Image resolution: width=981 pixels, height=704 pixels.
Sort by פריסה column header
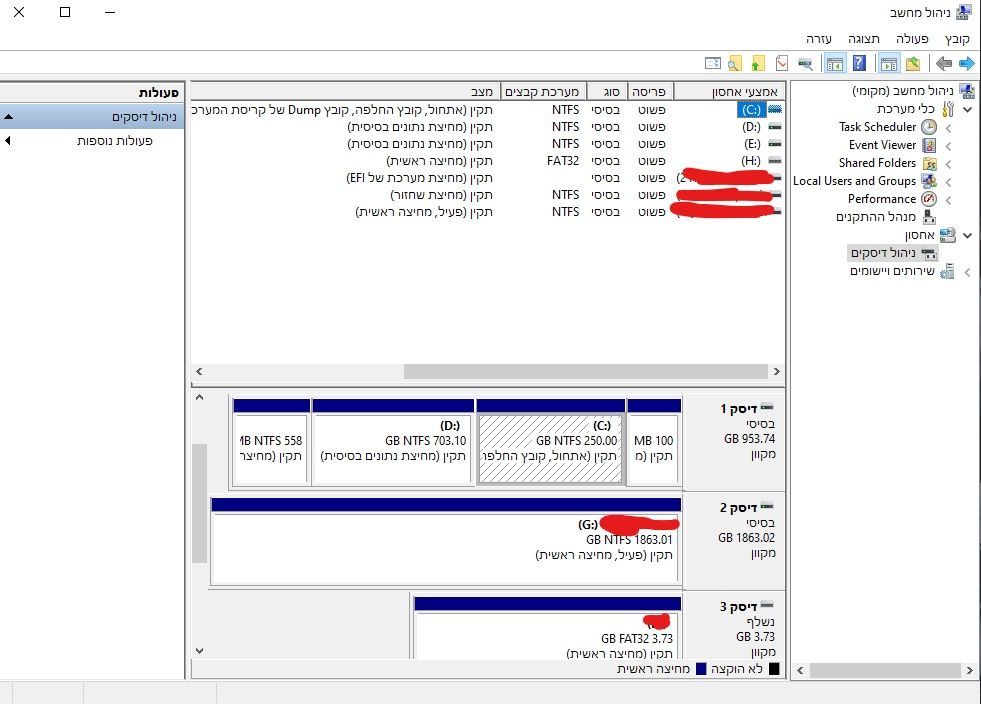(x=649, y=91)
